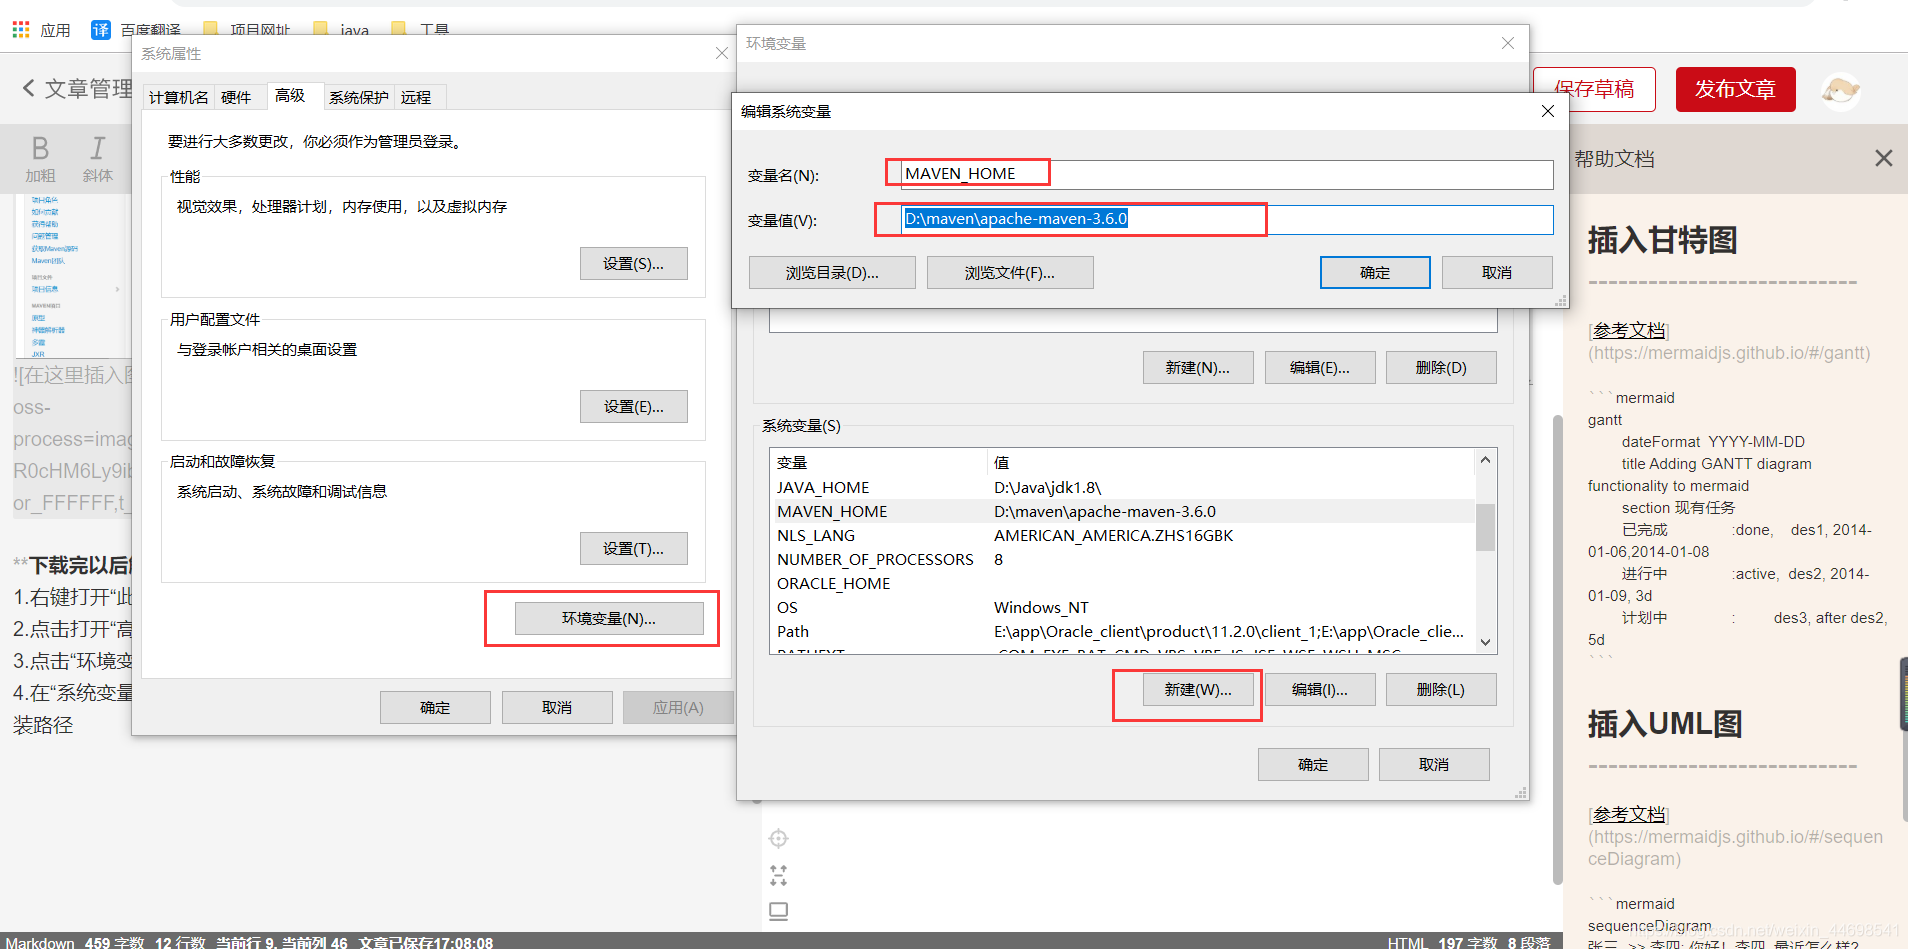This screenshot has width=1908, height=949.
Task: Close the 环境变量 dialog window
Action: [1508, 43]
